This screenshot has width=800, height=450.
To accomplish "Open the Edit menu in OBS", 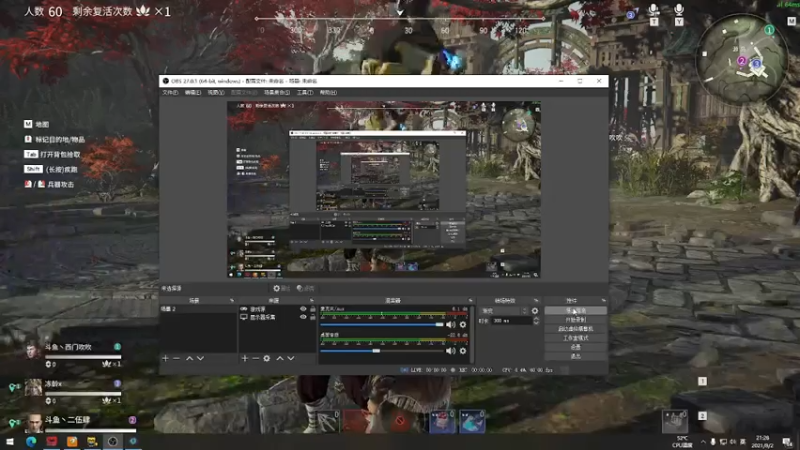I will click(193, 93).
